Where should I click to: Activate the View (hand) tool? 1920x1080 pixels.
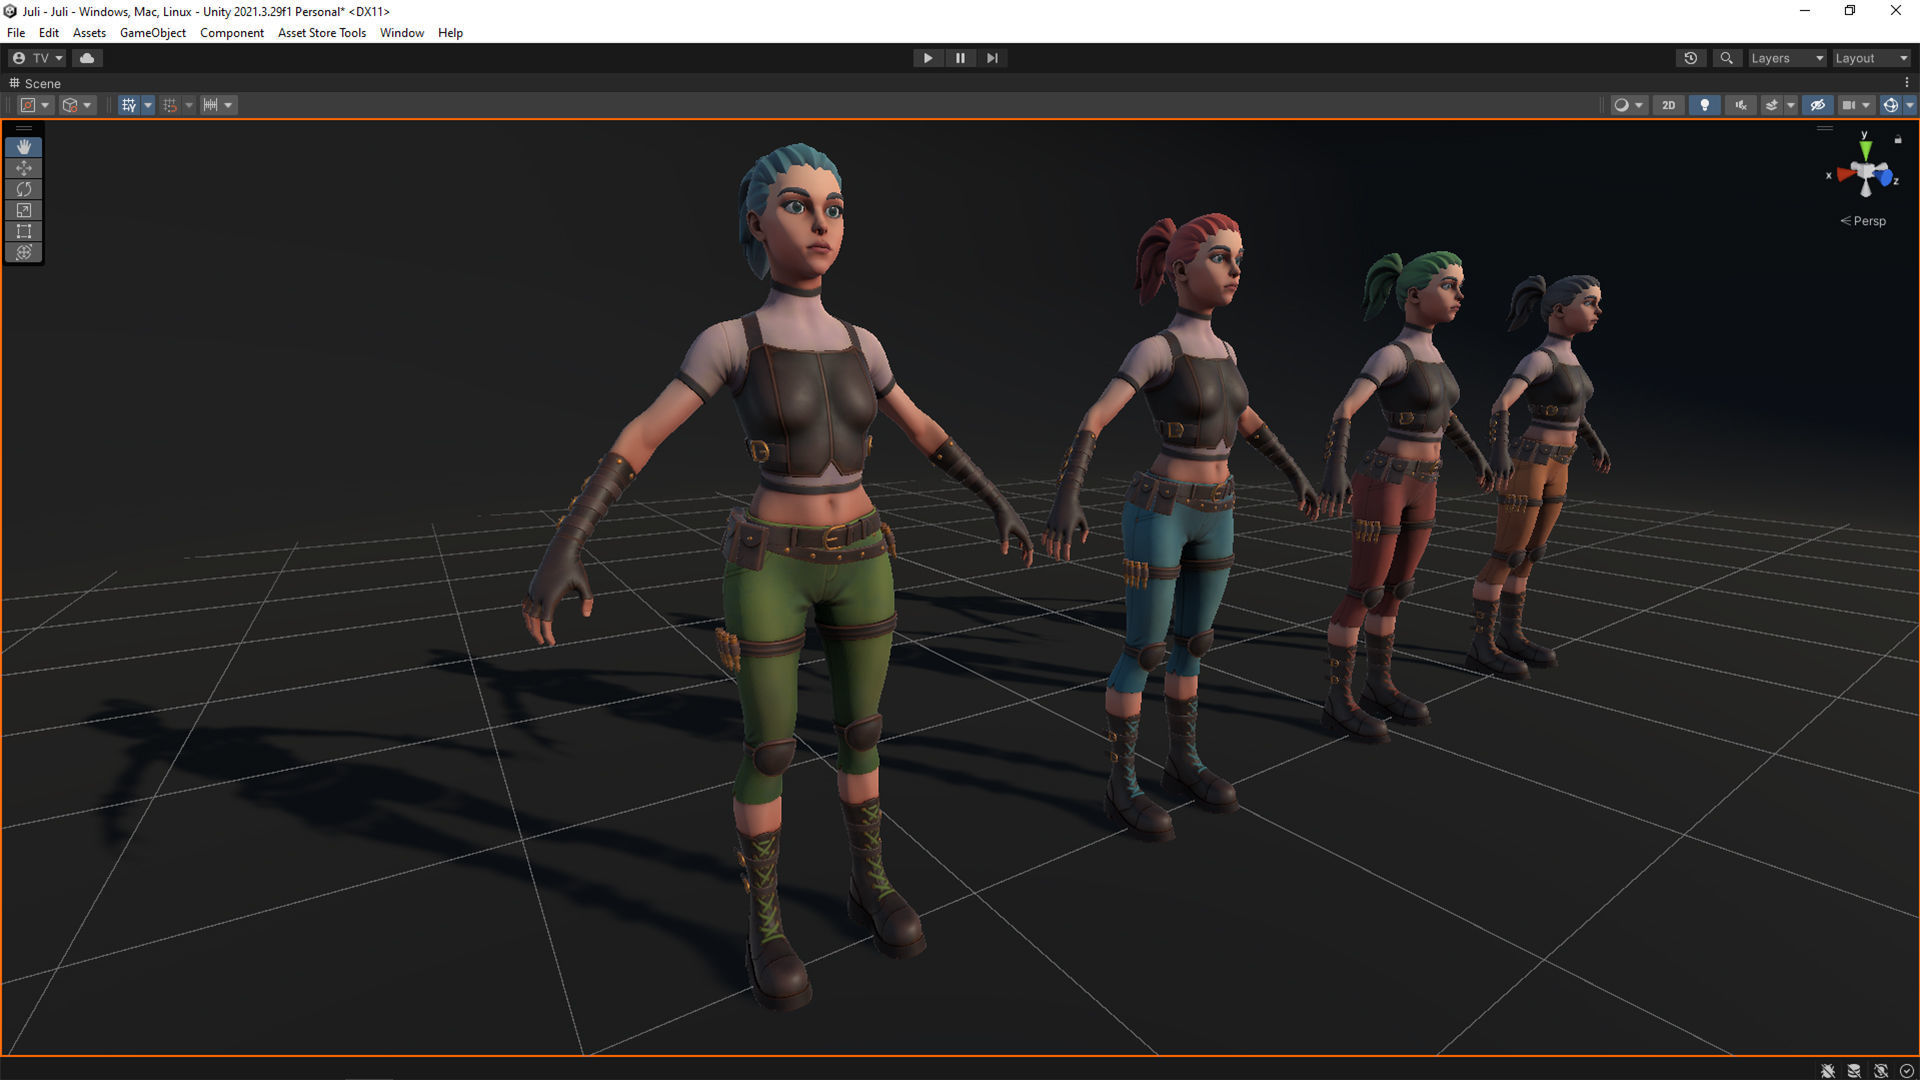pyautogui.click(x=23, y=147)
